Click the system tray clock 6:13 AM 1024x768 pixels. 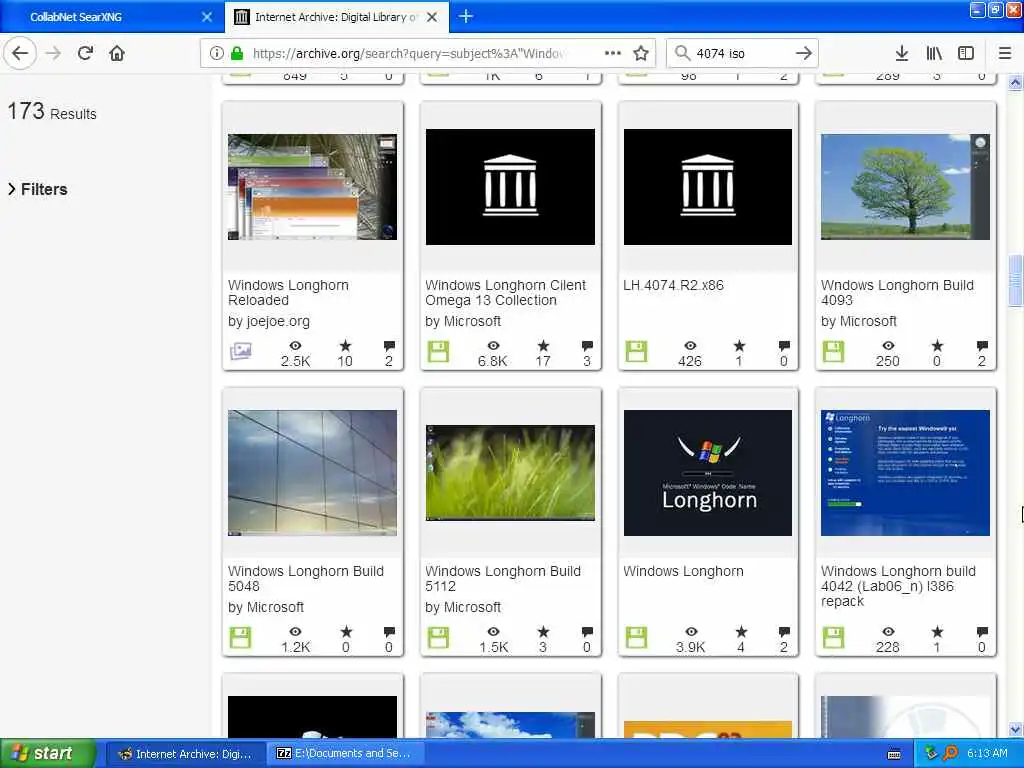987,754
